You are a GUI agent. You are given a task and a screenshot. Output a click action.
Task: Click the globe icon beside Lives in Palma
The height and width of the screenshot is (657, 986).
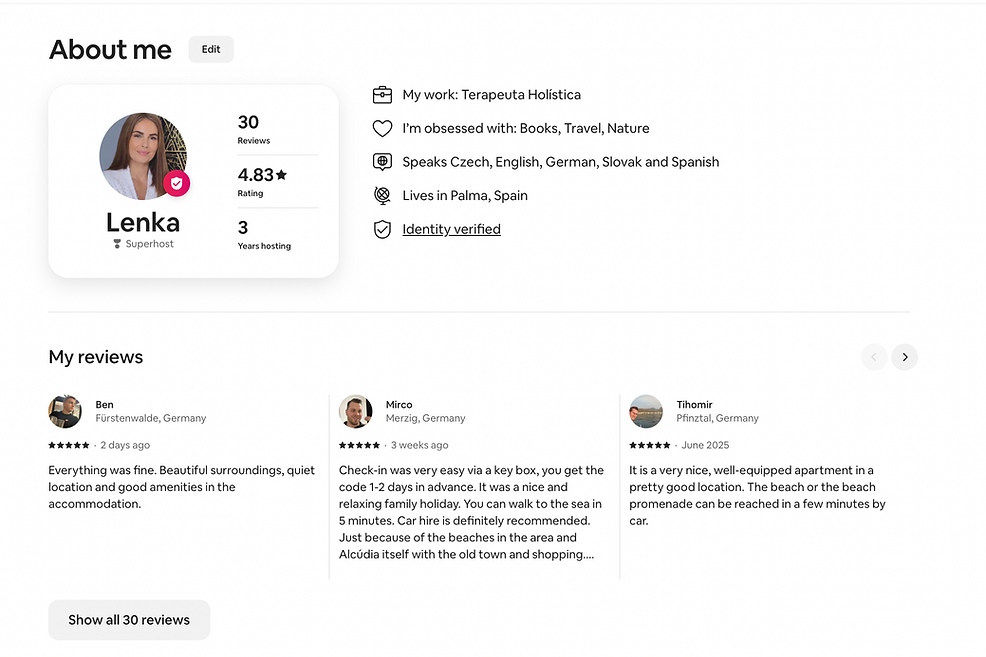pyautogui.click(x=382, y=196)
